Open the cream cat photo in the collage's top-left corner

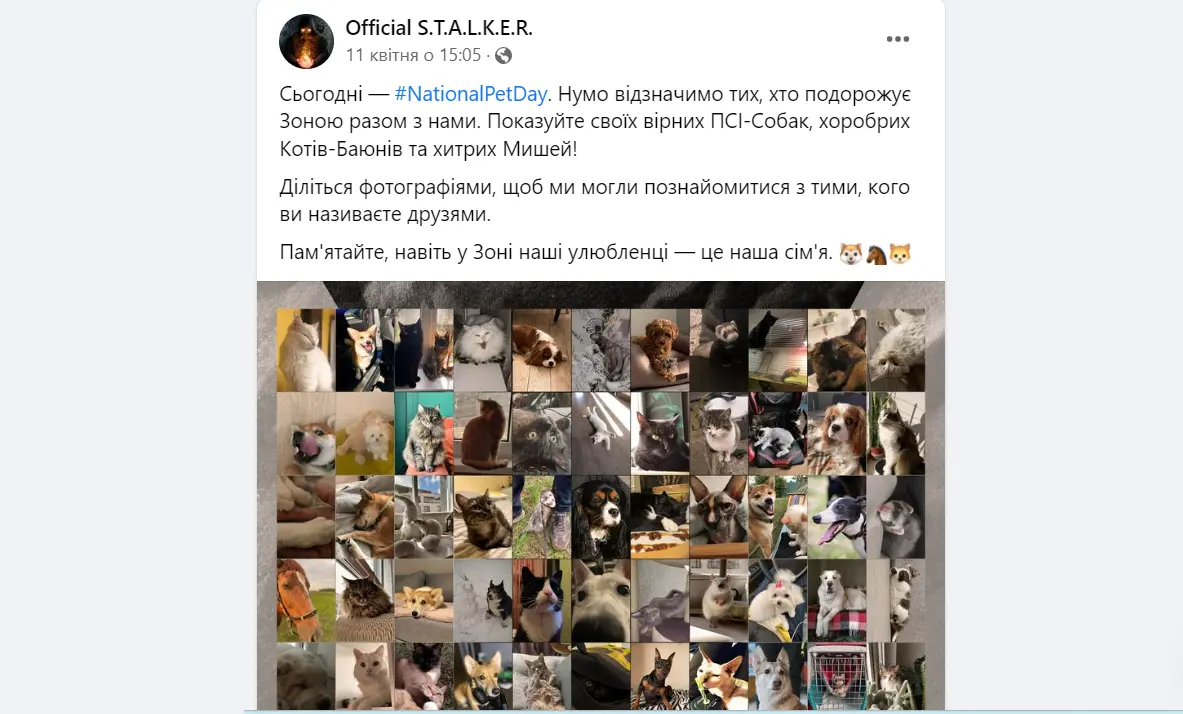[x=306, y=350]
